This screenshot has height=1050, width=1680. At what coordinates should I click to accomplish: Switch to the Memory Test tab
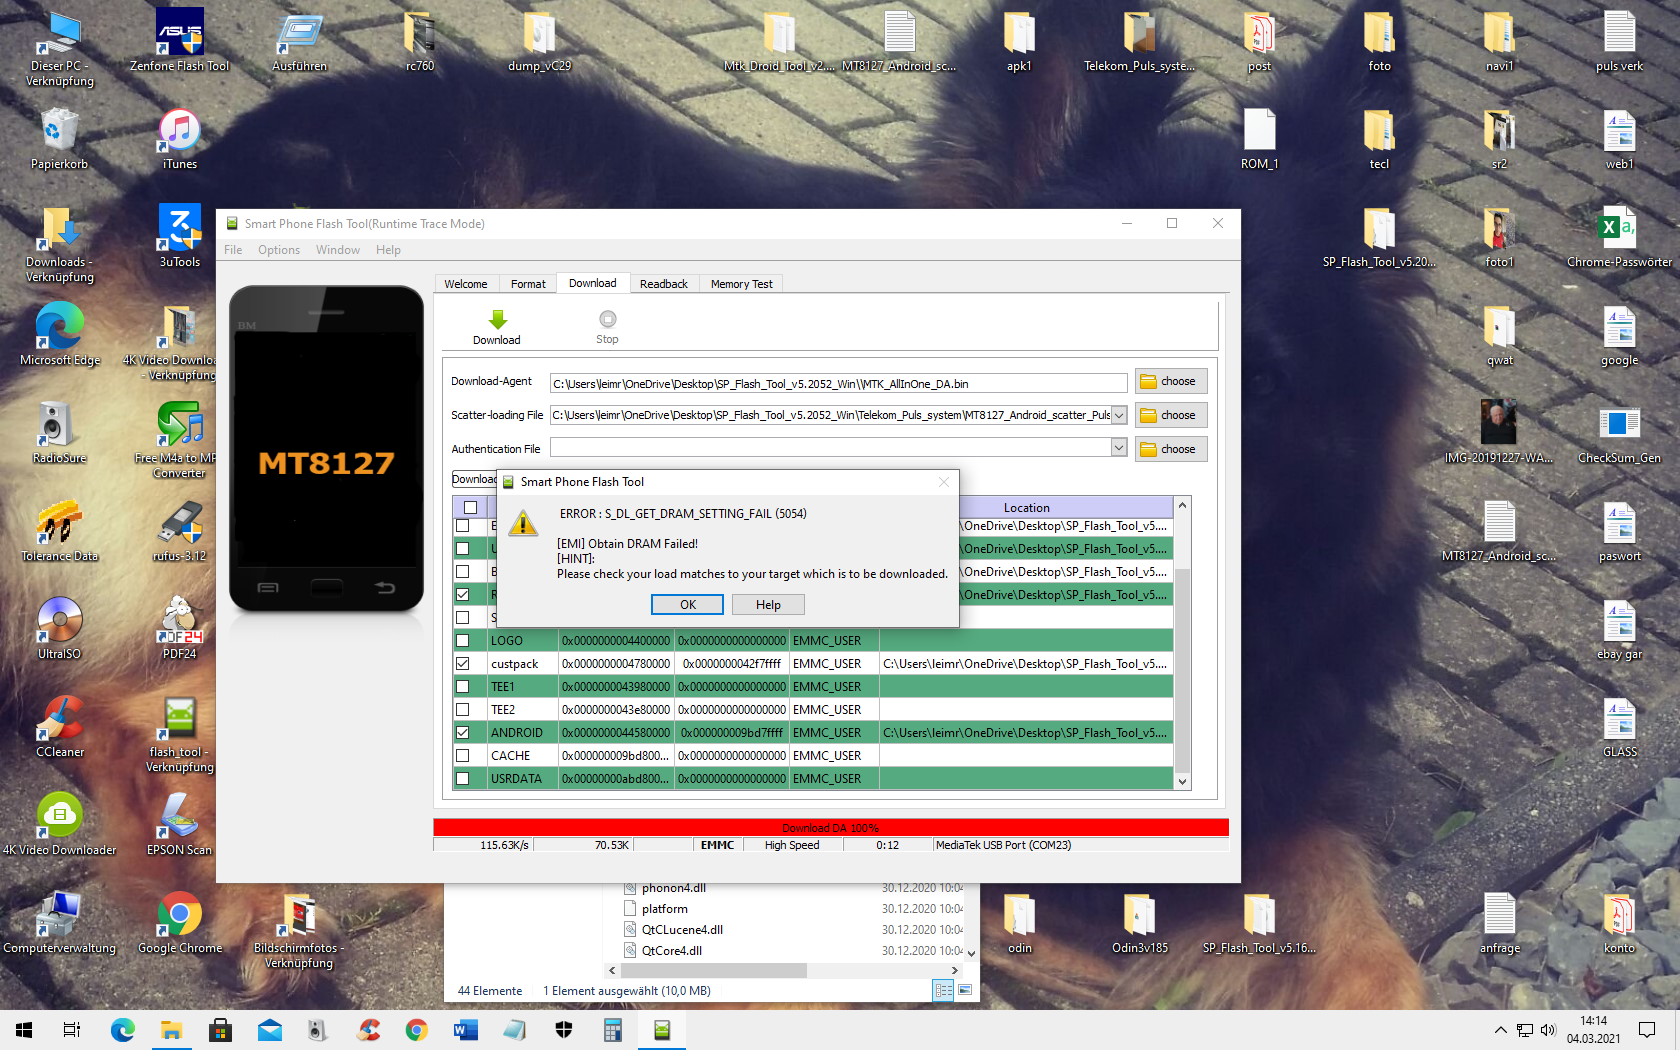coord(741,284)
